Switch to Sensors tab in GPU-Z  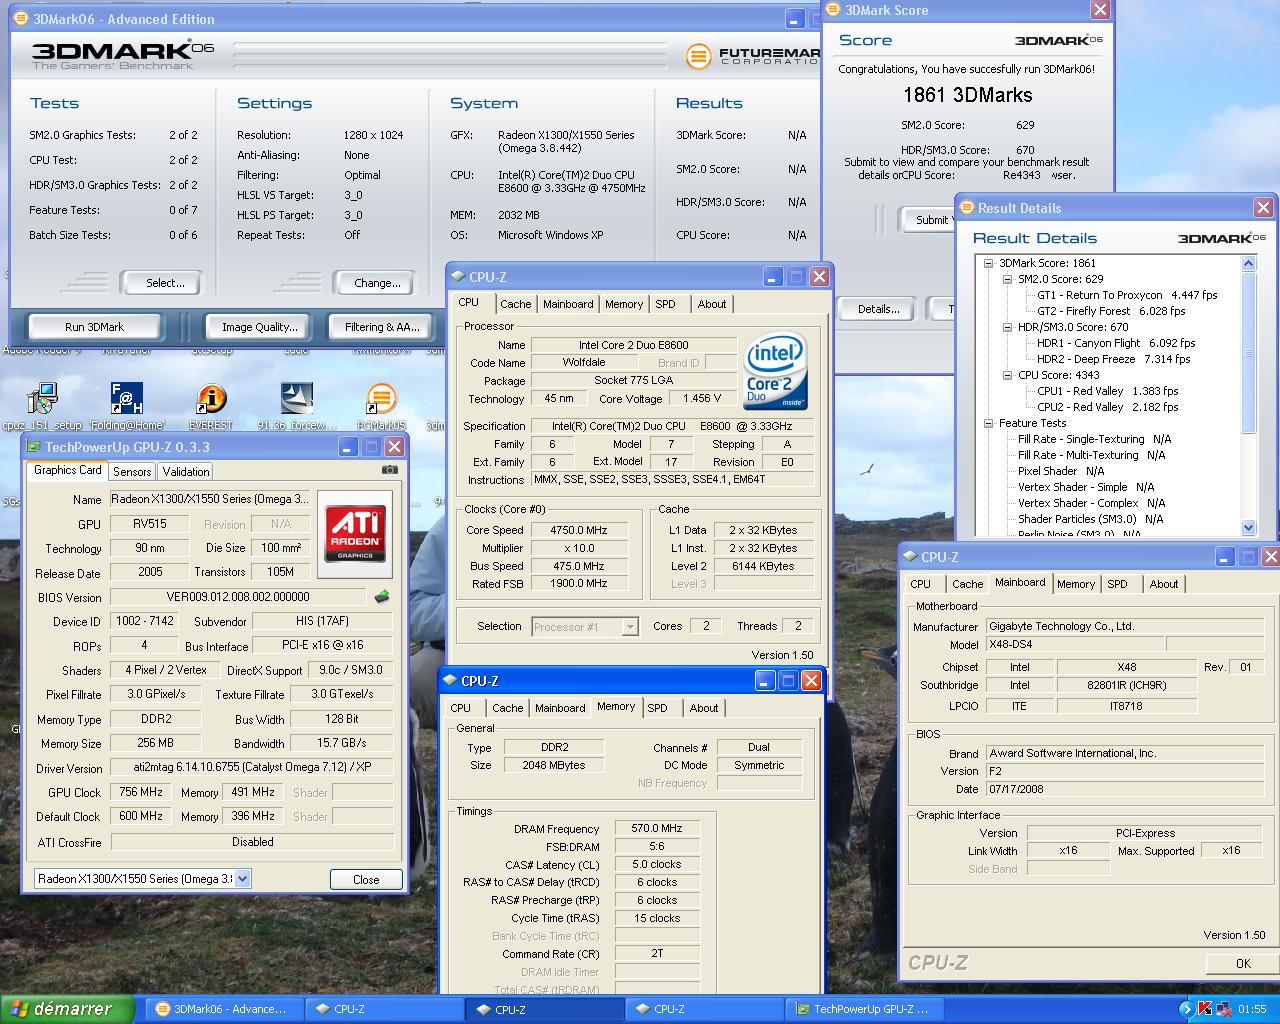[x=132, y=472]
